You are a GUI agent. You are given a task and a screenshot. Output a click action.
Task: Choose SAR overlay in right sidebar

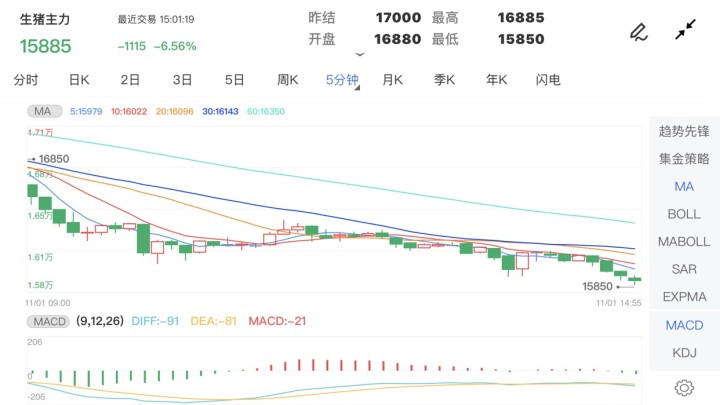coord(684,269)
